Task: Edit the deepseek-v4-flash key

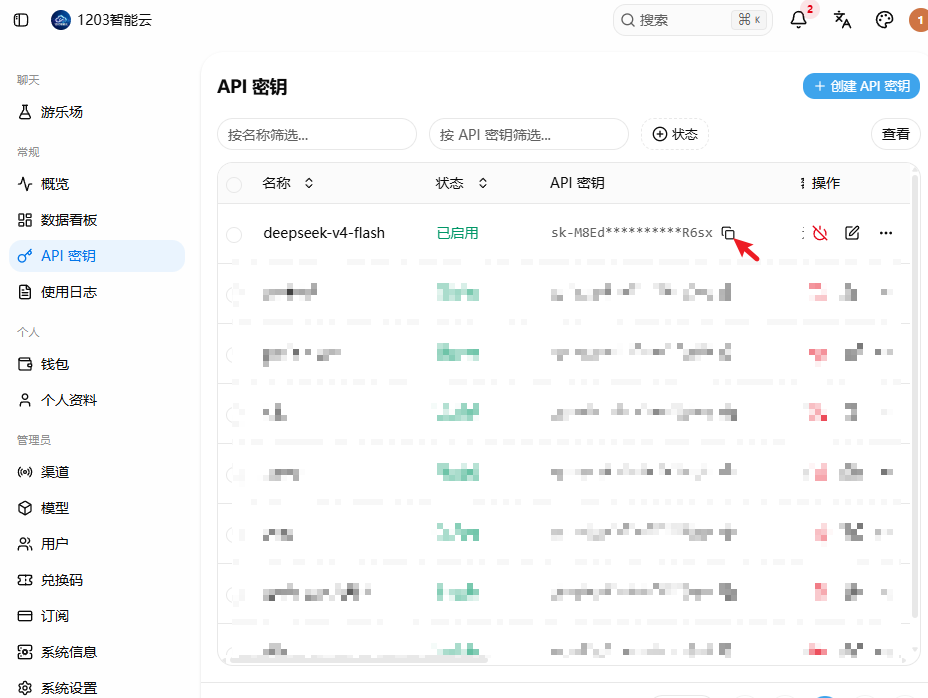Action: pos(852,233)
